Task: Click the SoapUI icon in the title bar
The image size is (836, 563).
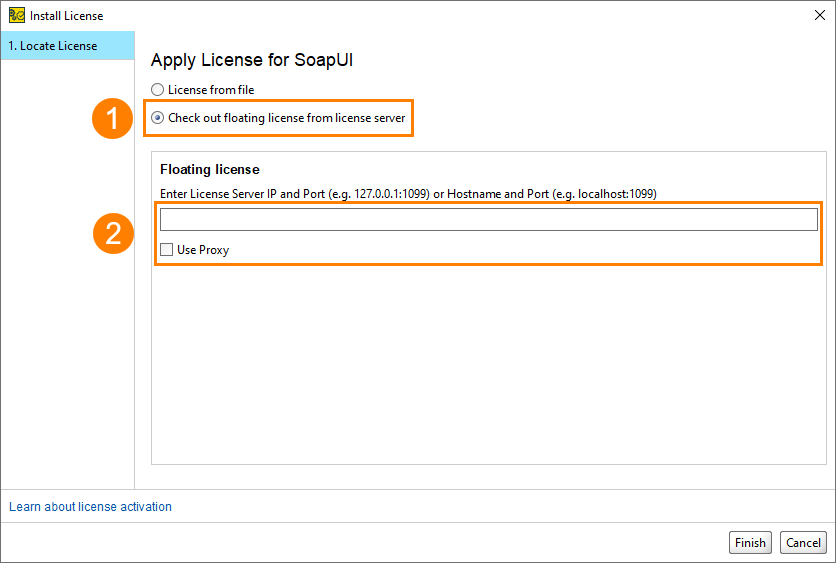Action: pos(17,15)
